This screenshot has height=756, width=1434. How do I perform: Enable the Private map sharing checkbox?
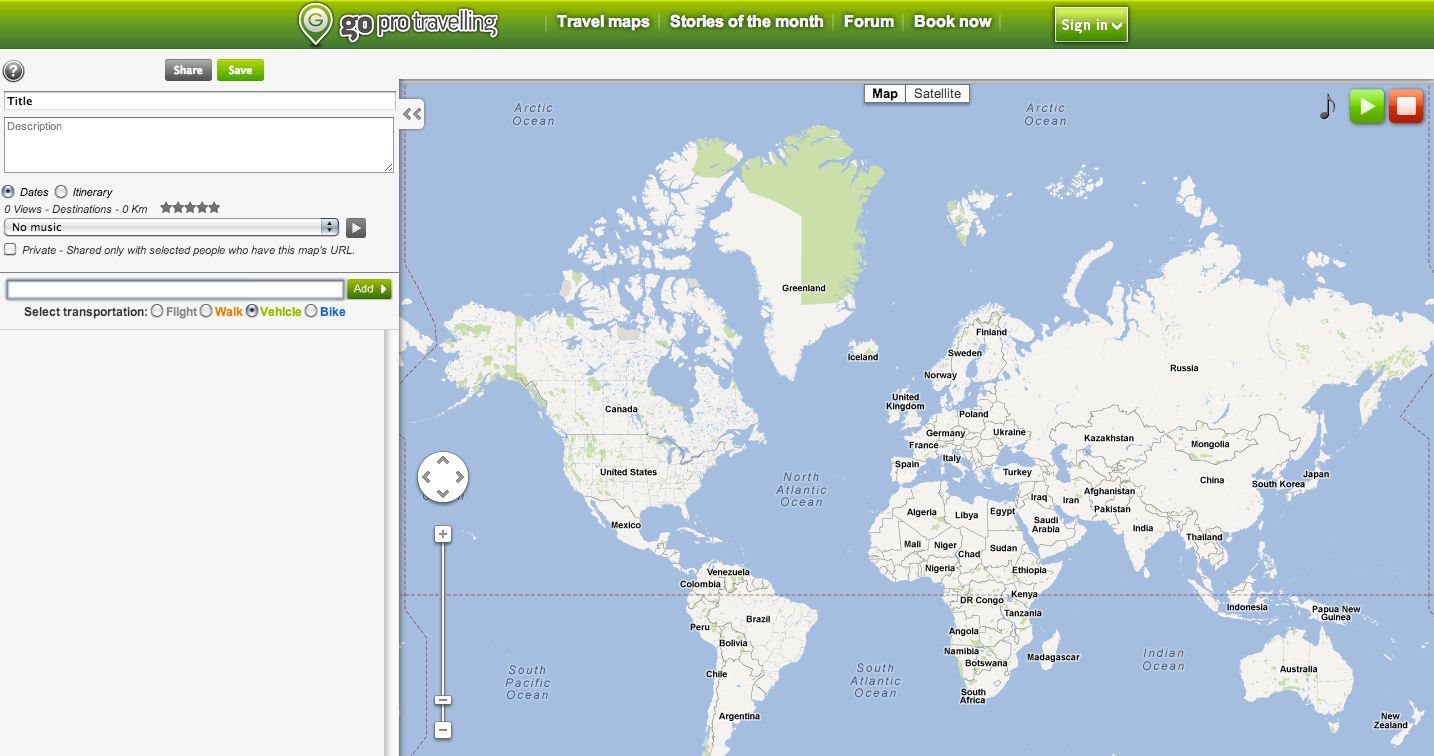point(9,249)
